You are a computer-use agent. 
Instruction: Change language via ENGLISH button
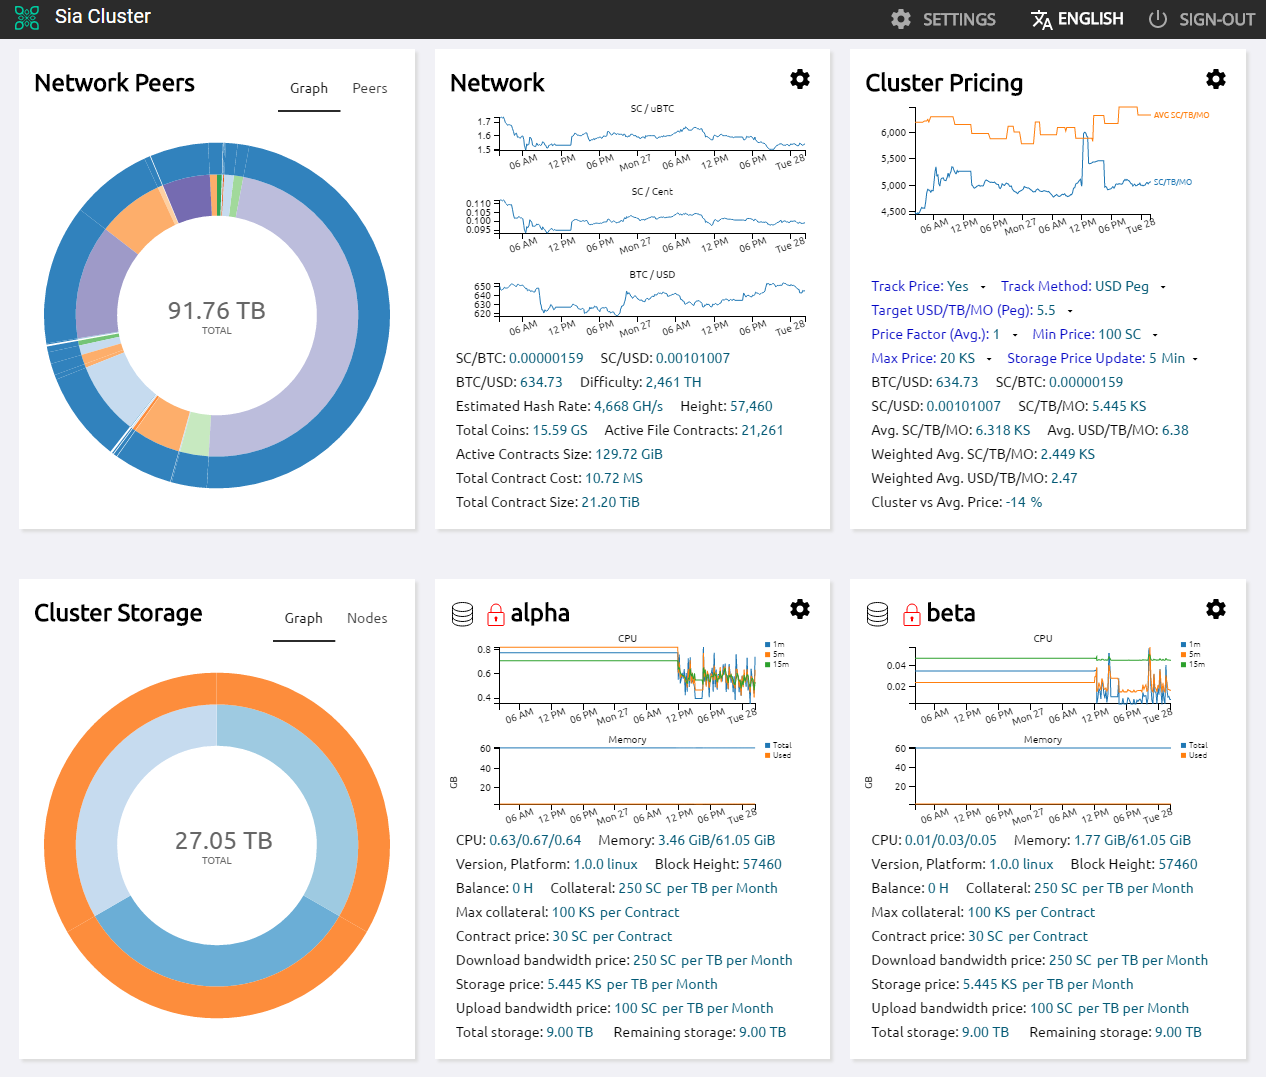[x=1077, y=19]
